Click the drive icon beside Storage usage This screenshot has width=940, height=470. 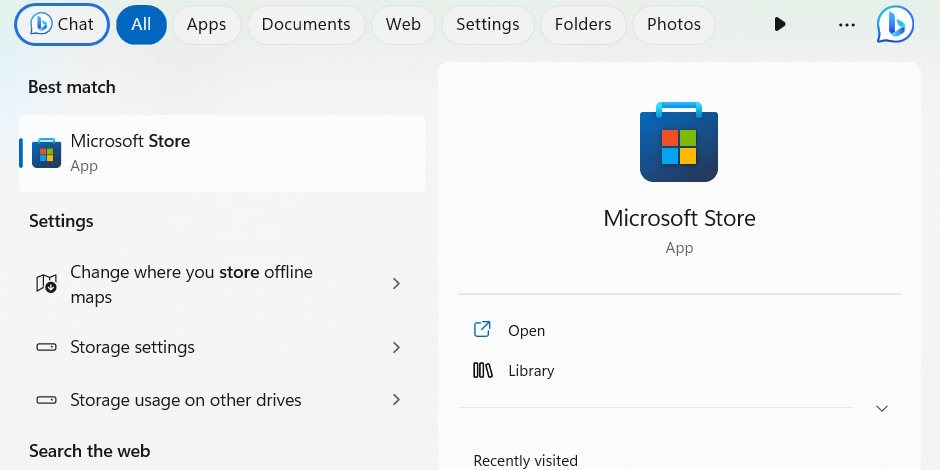(x=46, y=400)
